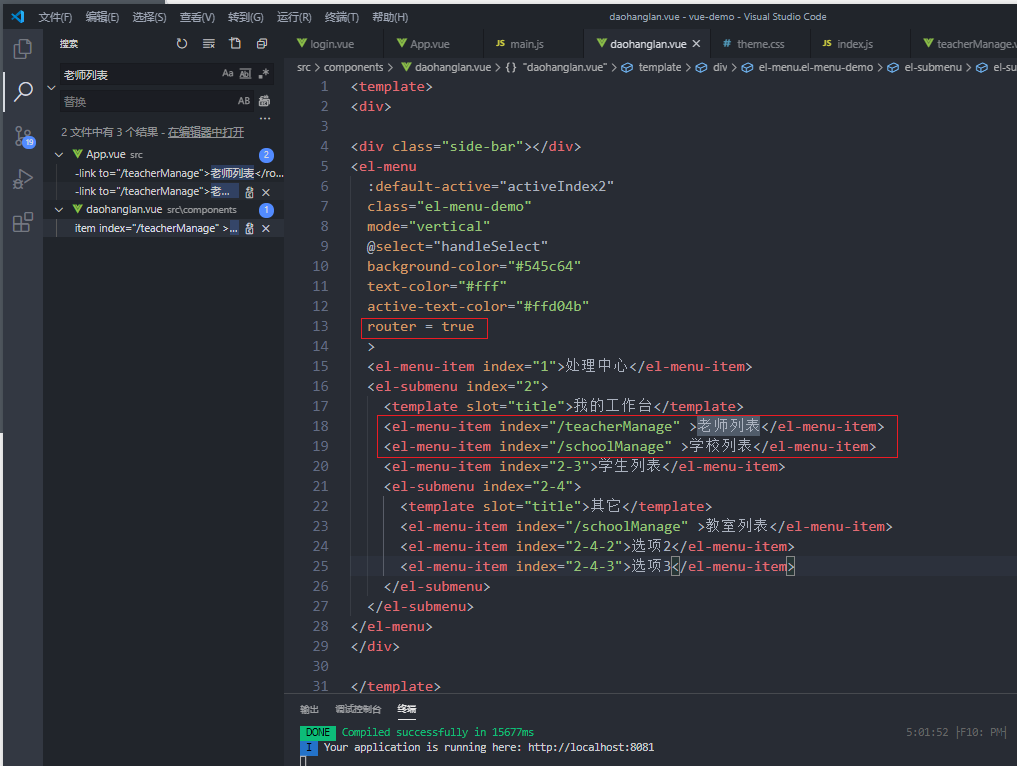This screenshot has width=1017, height=766.
Task: Open the 终端(T) menu
Action: (342, 17)
